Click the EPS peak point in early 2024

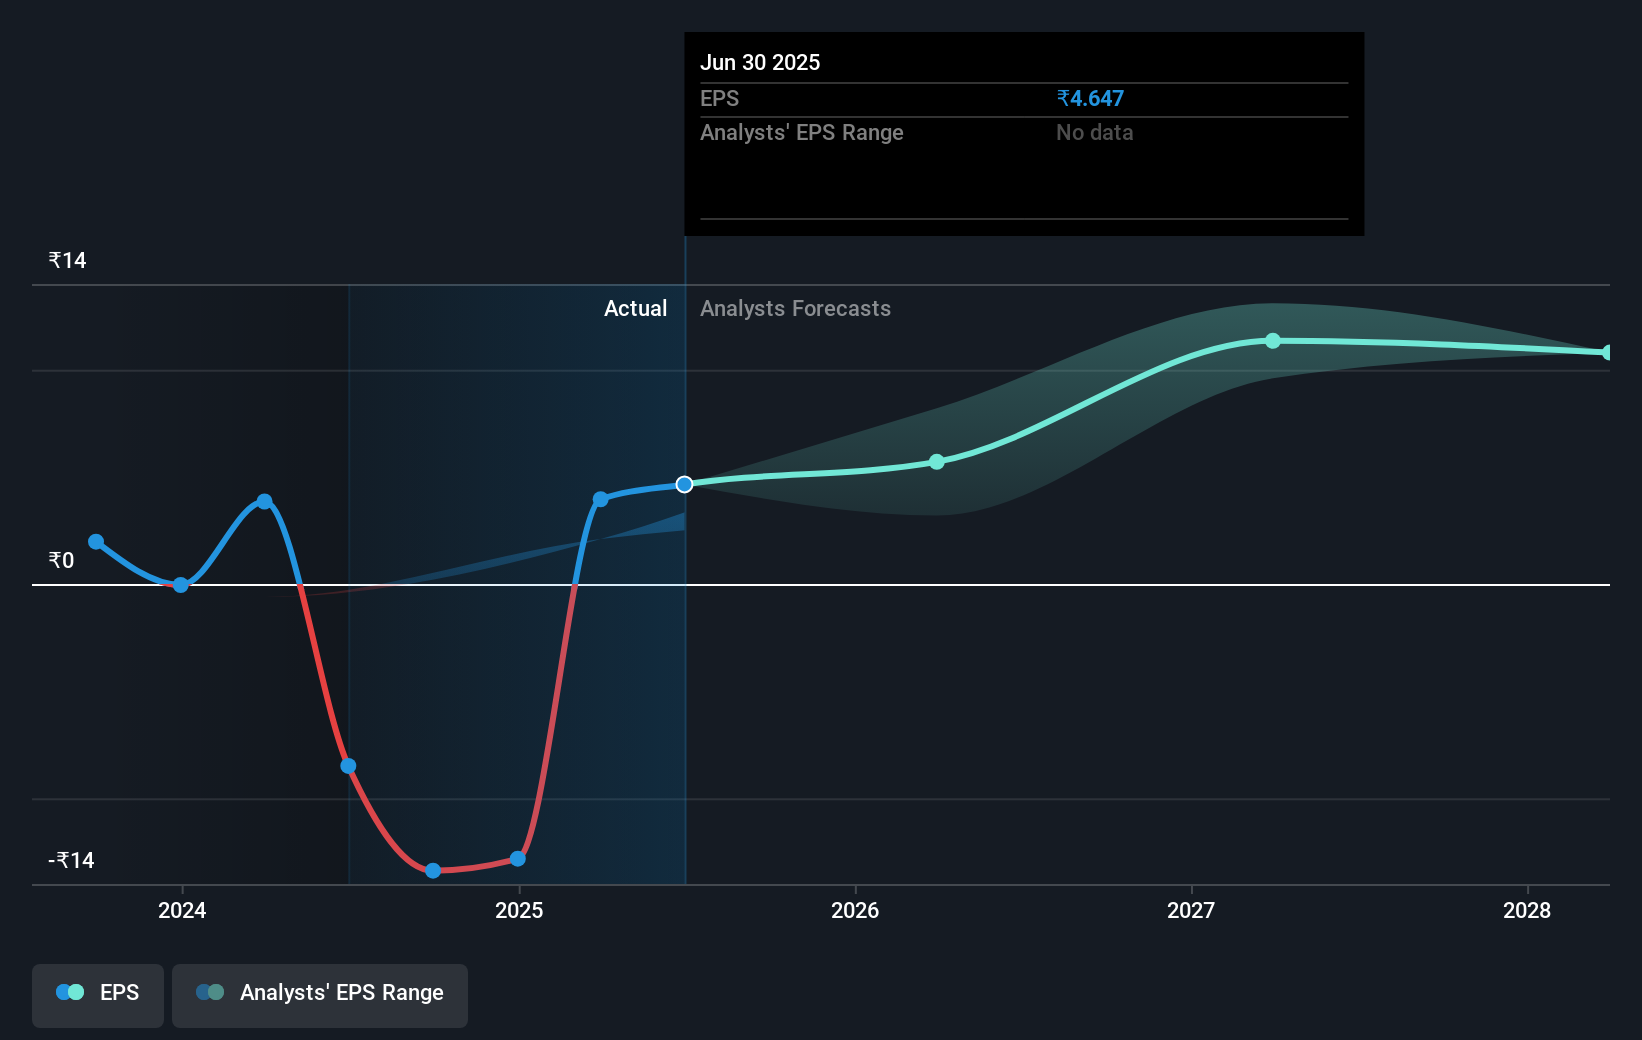pos(264,502)
